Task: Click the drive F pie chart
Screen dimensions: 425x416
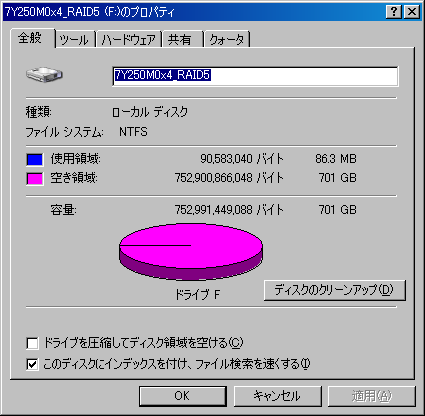Action: pos(191,251)
